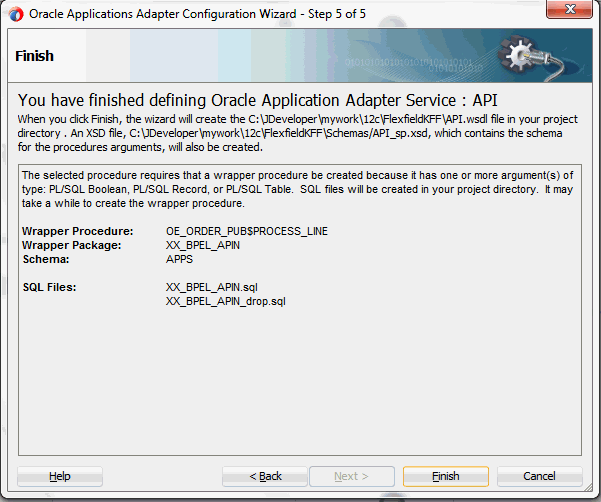Screen dimensions: 601x502
Task: Click the gear and plug adapter graphic
Action: pos(533,57)
